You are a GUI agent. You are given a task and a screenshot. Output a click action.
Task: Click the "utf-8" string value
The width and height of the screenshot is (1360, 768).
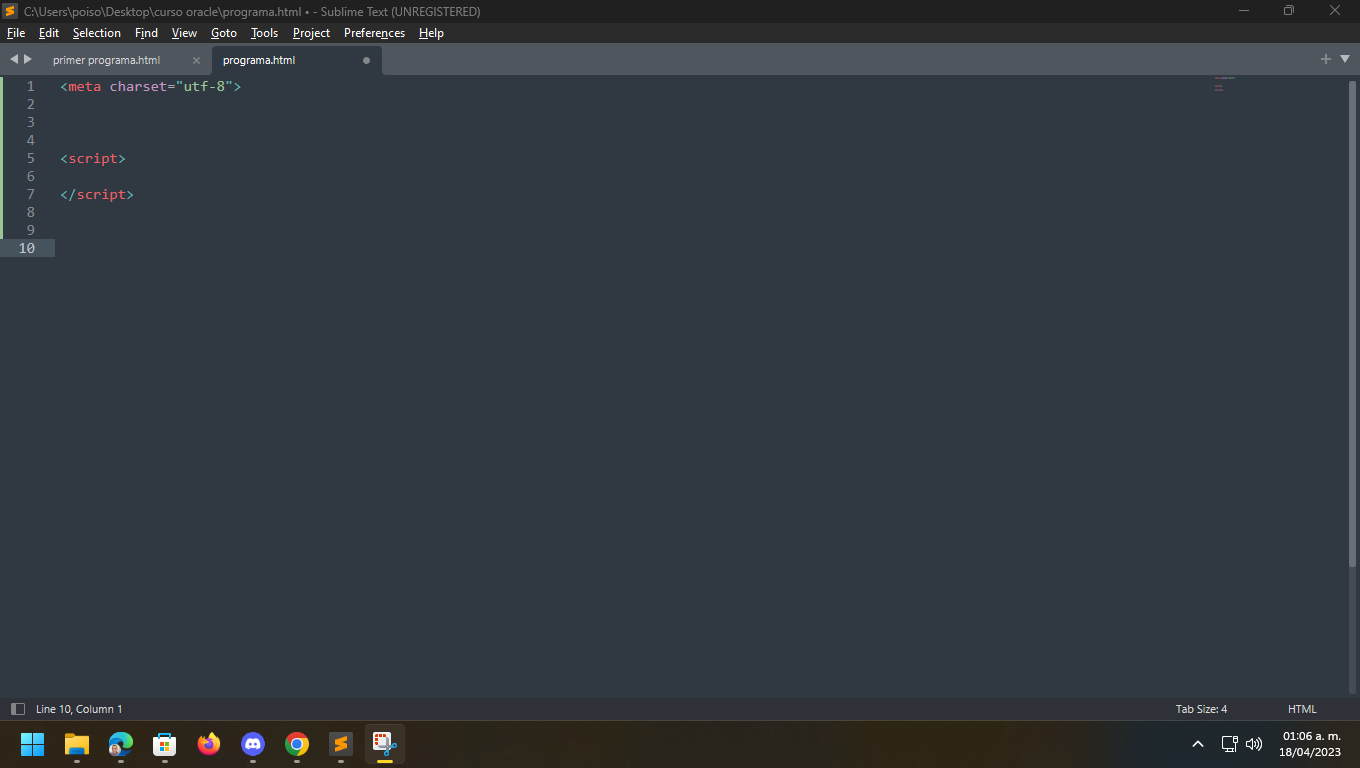click(x=204, y=86)
